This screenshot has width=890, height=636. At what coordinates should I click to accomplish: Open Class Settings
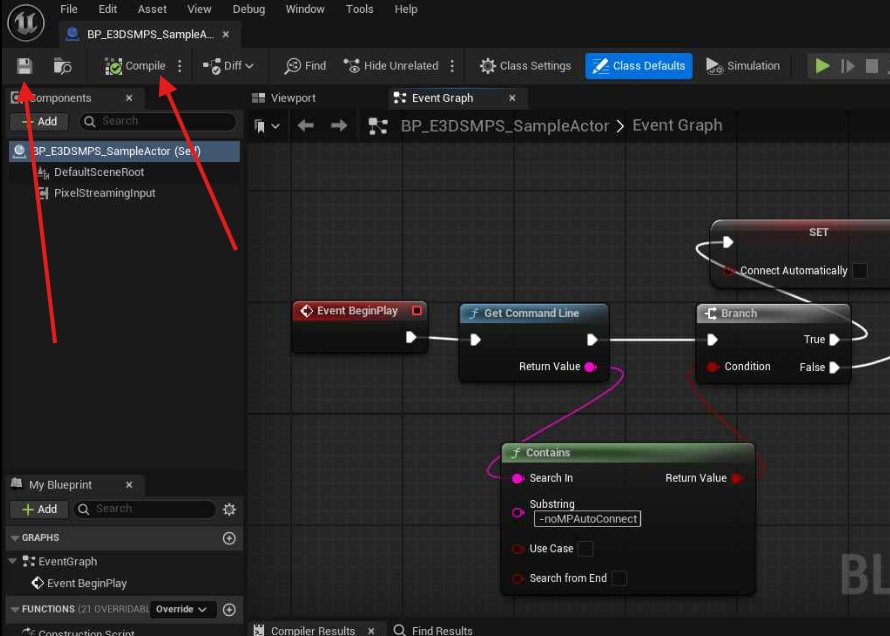525,66
